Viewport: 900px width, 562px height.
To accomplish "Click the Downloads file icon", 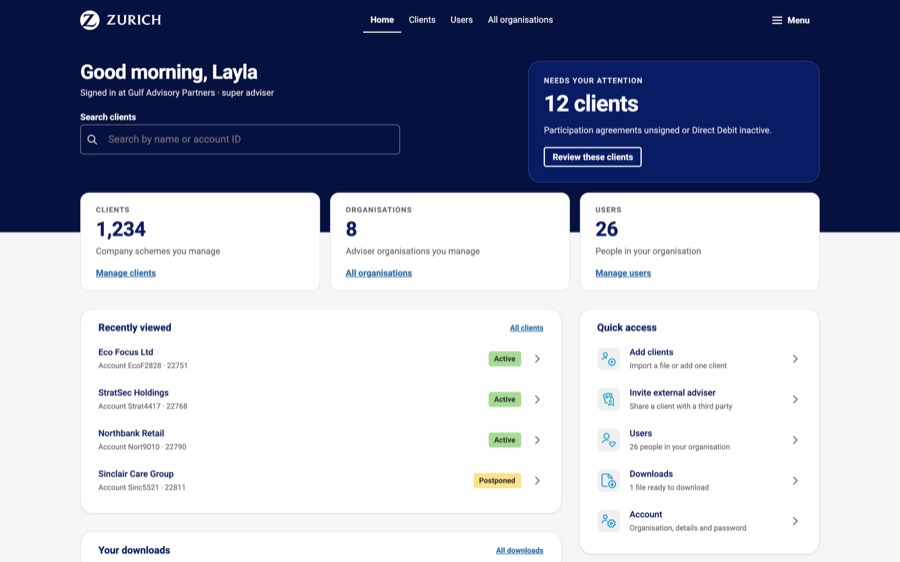I will (608, 480).
